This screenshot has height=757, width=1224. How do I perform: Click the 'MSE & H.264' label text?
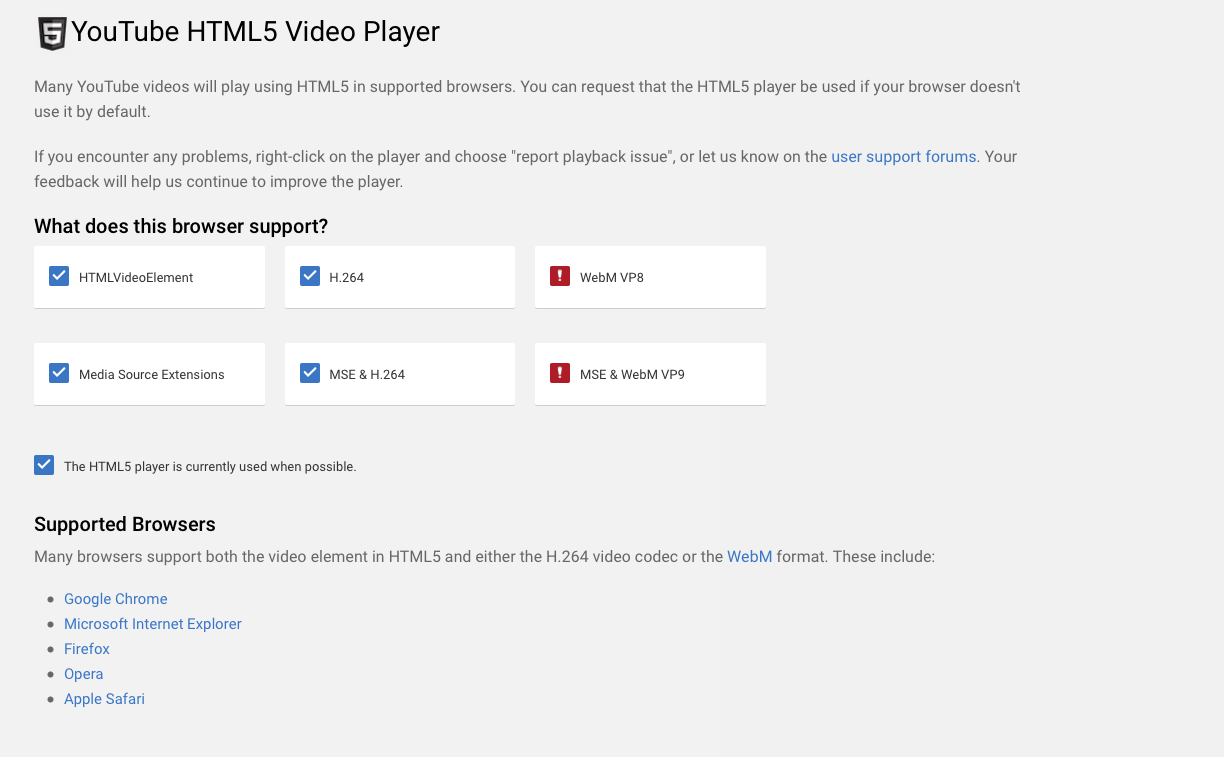click(x=367, y=375)
